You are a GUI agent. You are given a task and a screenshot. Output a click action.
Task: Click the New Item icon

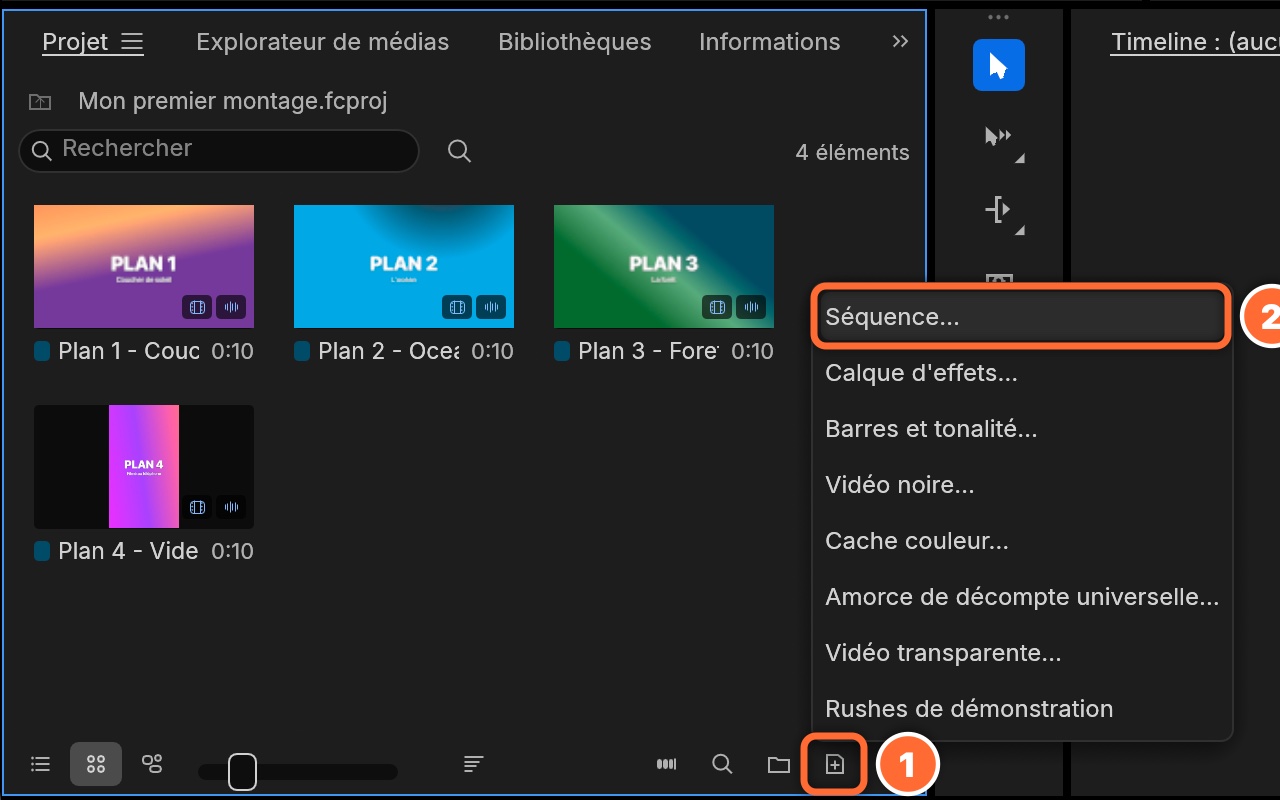(835, 765)
